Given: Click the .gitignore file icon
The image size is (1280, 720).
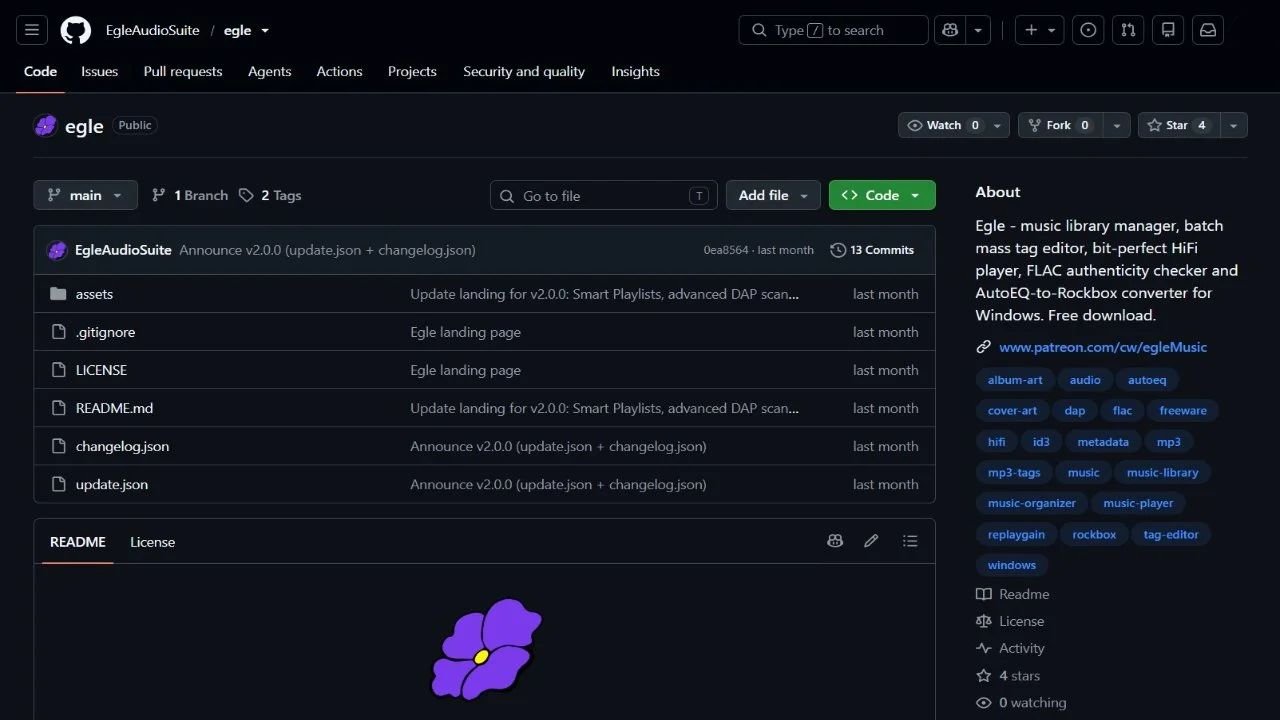Looking at the screenshot, I should [58, 332].
